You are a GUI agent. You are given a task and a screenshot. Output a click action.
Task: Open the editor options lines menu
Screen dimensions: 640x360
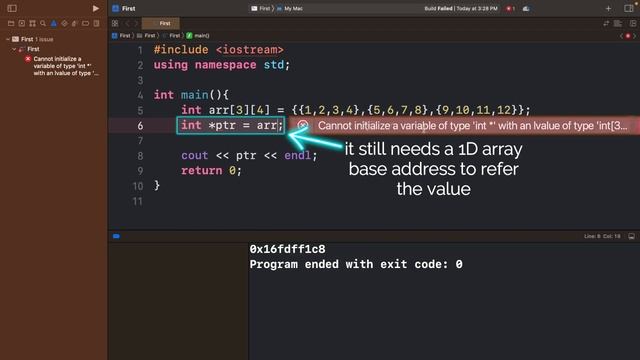(618, 24)
